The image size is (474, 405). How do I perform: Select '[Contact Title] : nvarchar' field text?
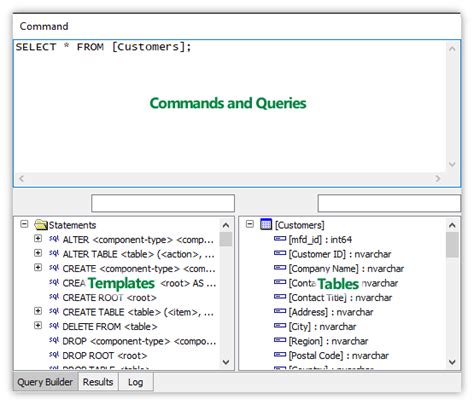(x=340, y=297)
